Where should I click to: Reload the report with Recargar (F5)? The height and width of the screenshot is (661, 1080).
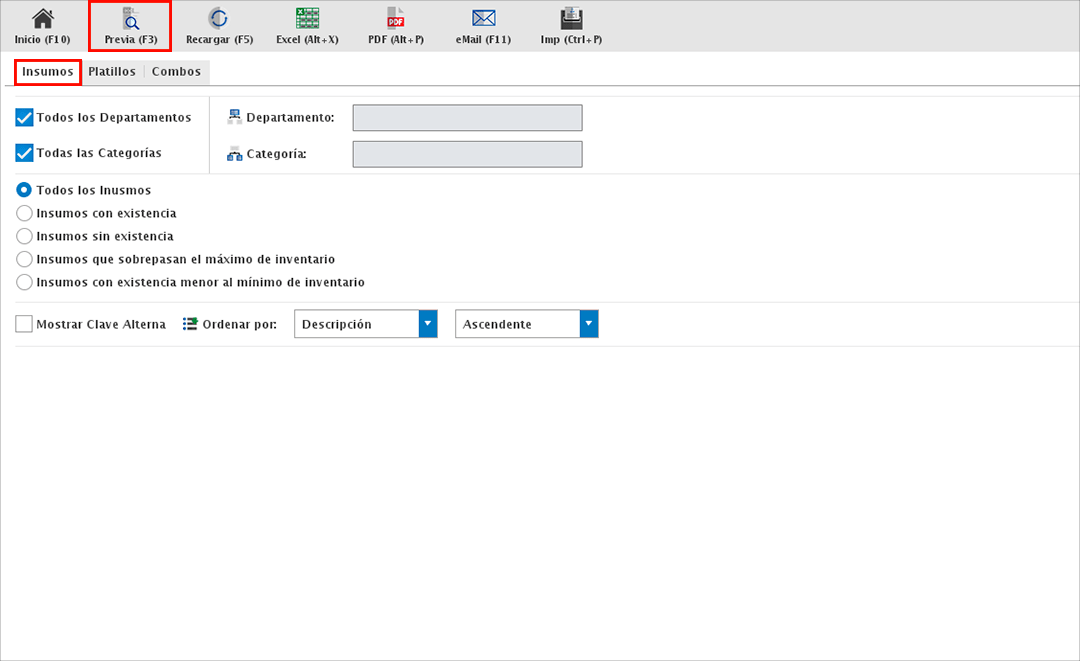pyautogui.click(x=218, y=19)
